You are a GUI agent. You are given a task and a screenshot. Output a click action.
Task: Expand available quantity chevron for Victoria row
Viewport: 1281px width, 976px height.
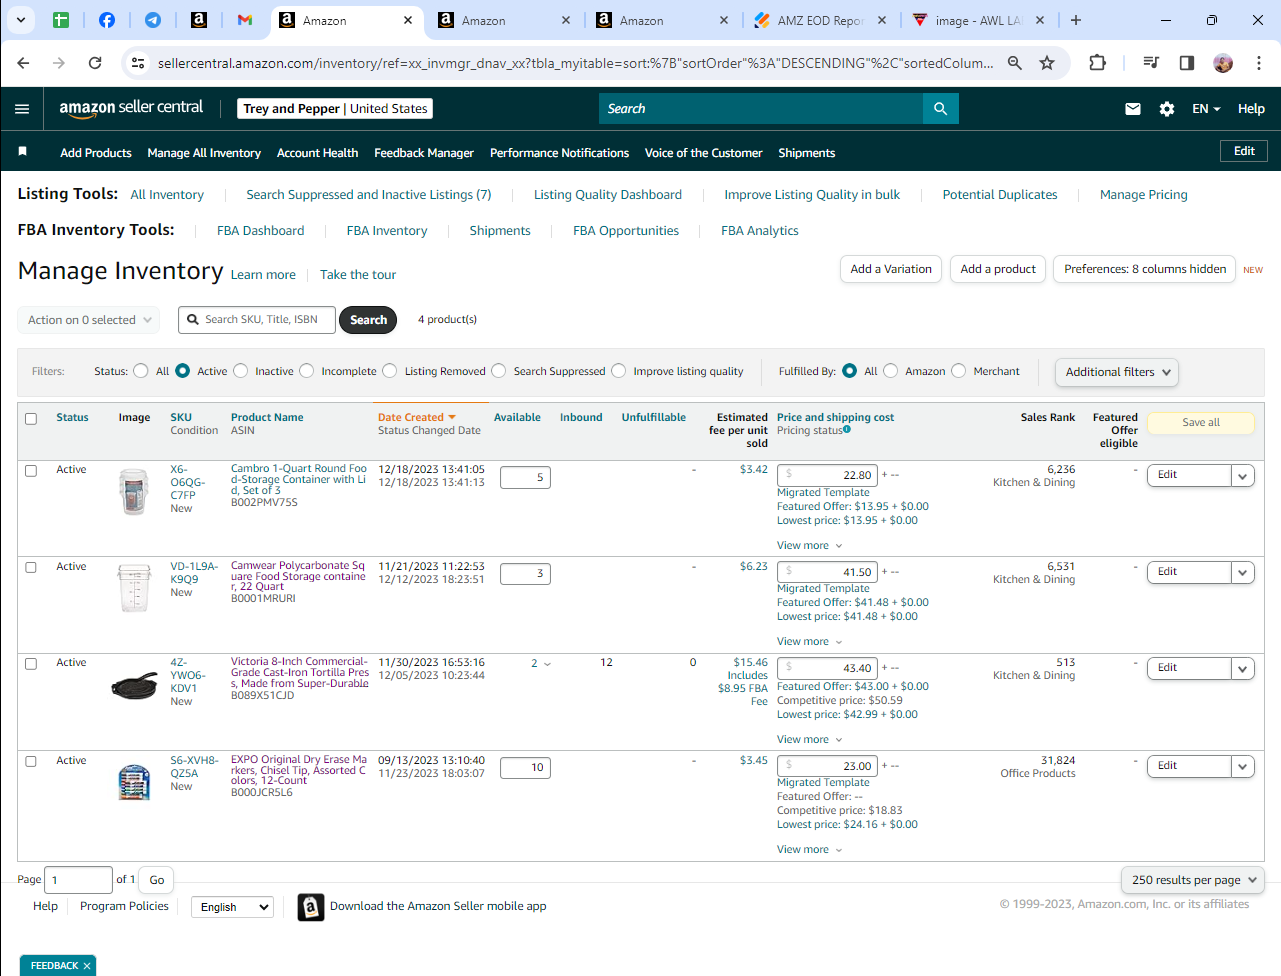pyautogui.click(x=547, y=664)
